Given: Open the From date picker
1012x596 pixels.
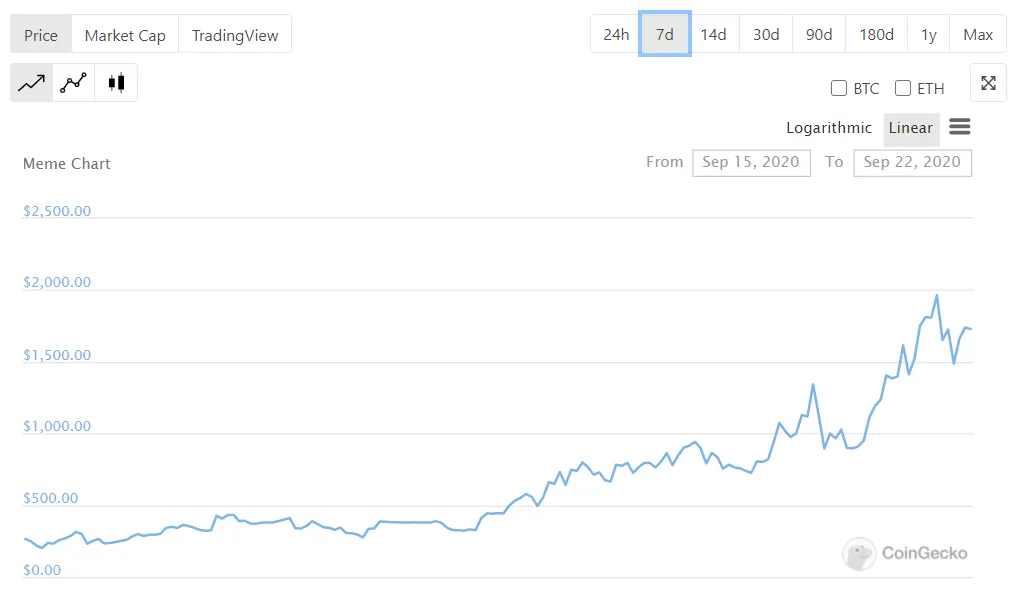Looking at the screenshot, I should 751,162.
